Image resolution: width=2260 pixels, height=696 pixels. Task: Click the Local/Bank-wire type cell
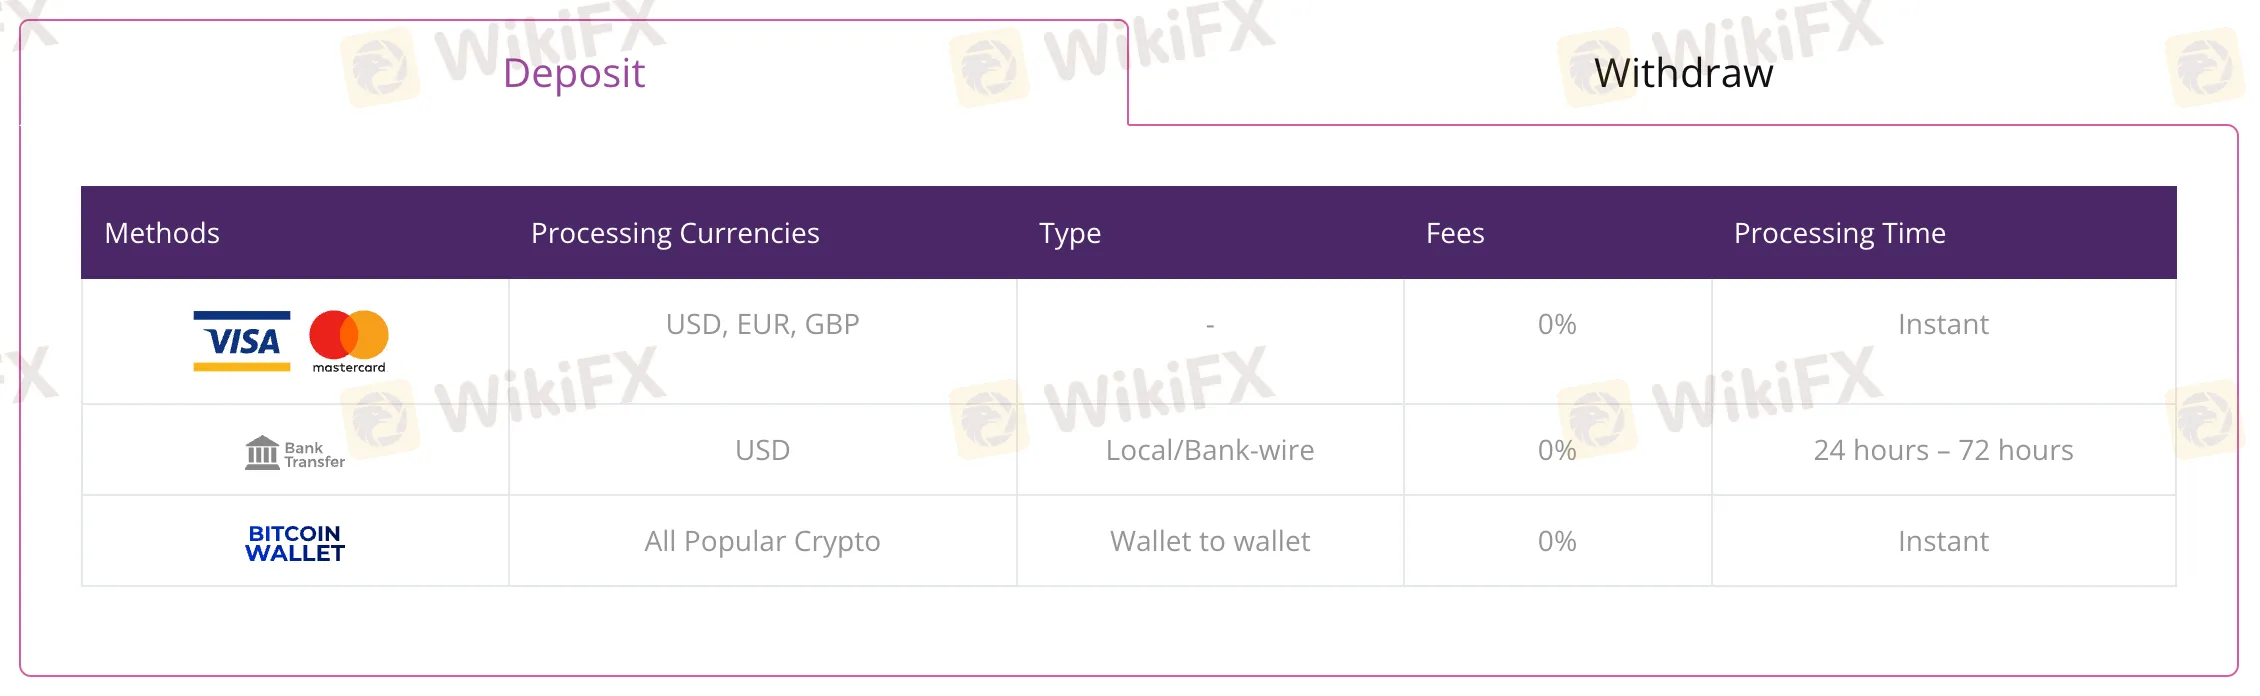[1210, 450]
